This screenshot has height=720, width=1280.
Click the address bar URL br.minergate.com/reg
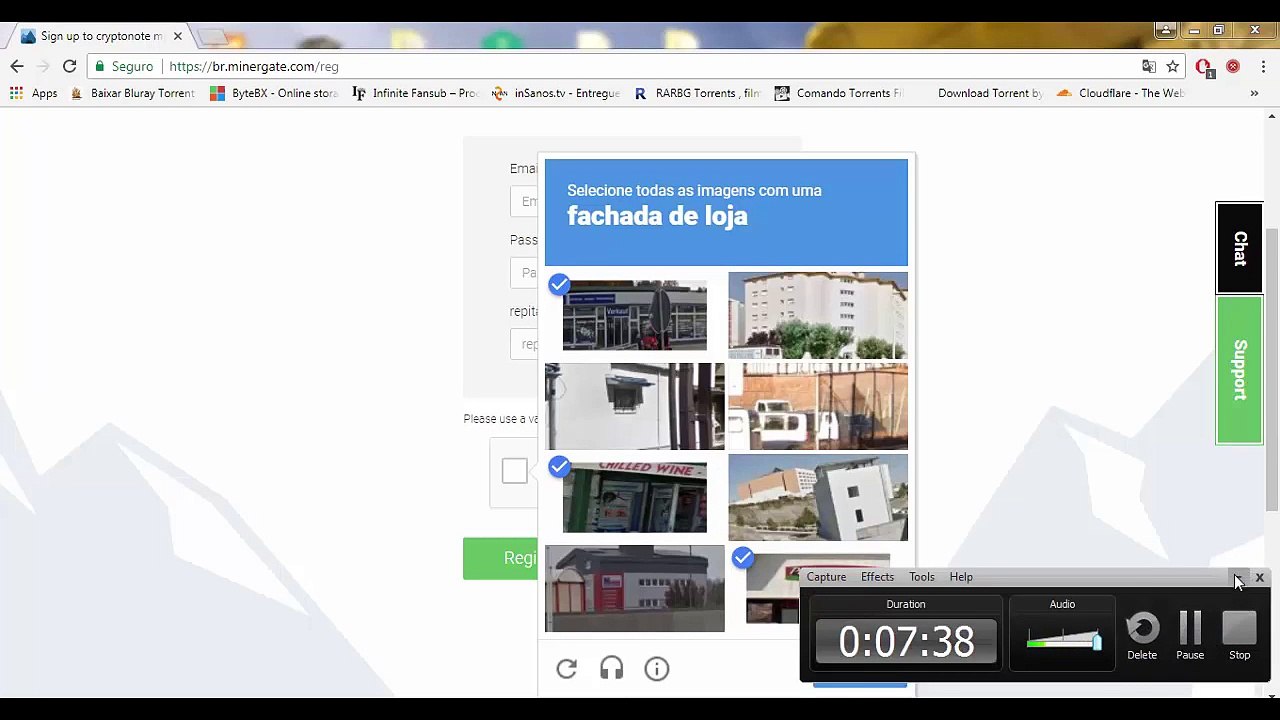tap(254, 66)
